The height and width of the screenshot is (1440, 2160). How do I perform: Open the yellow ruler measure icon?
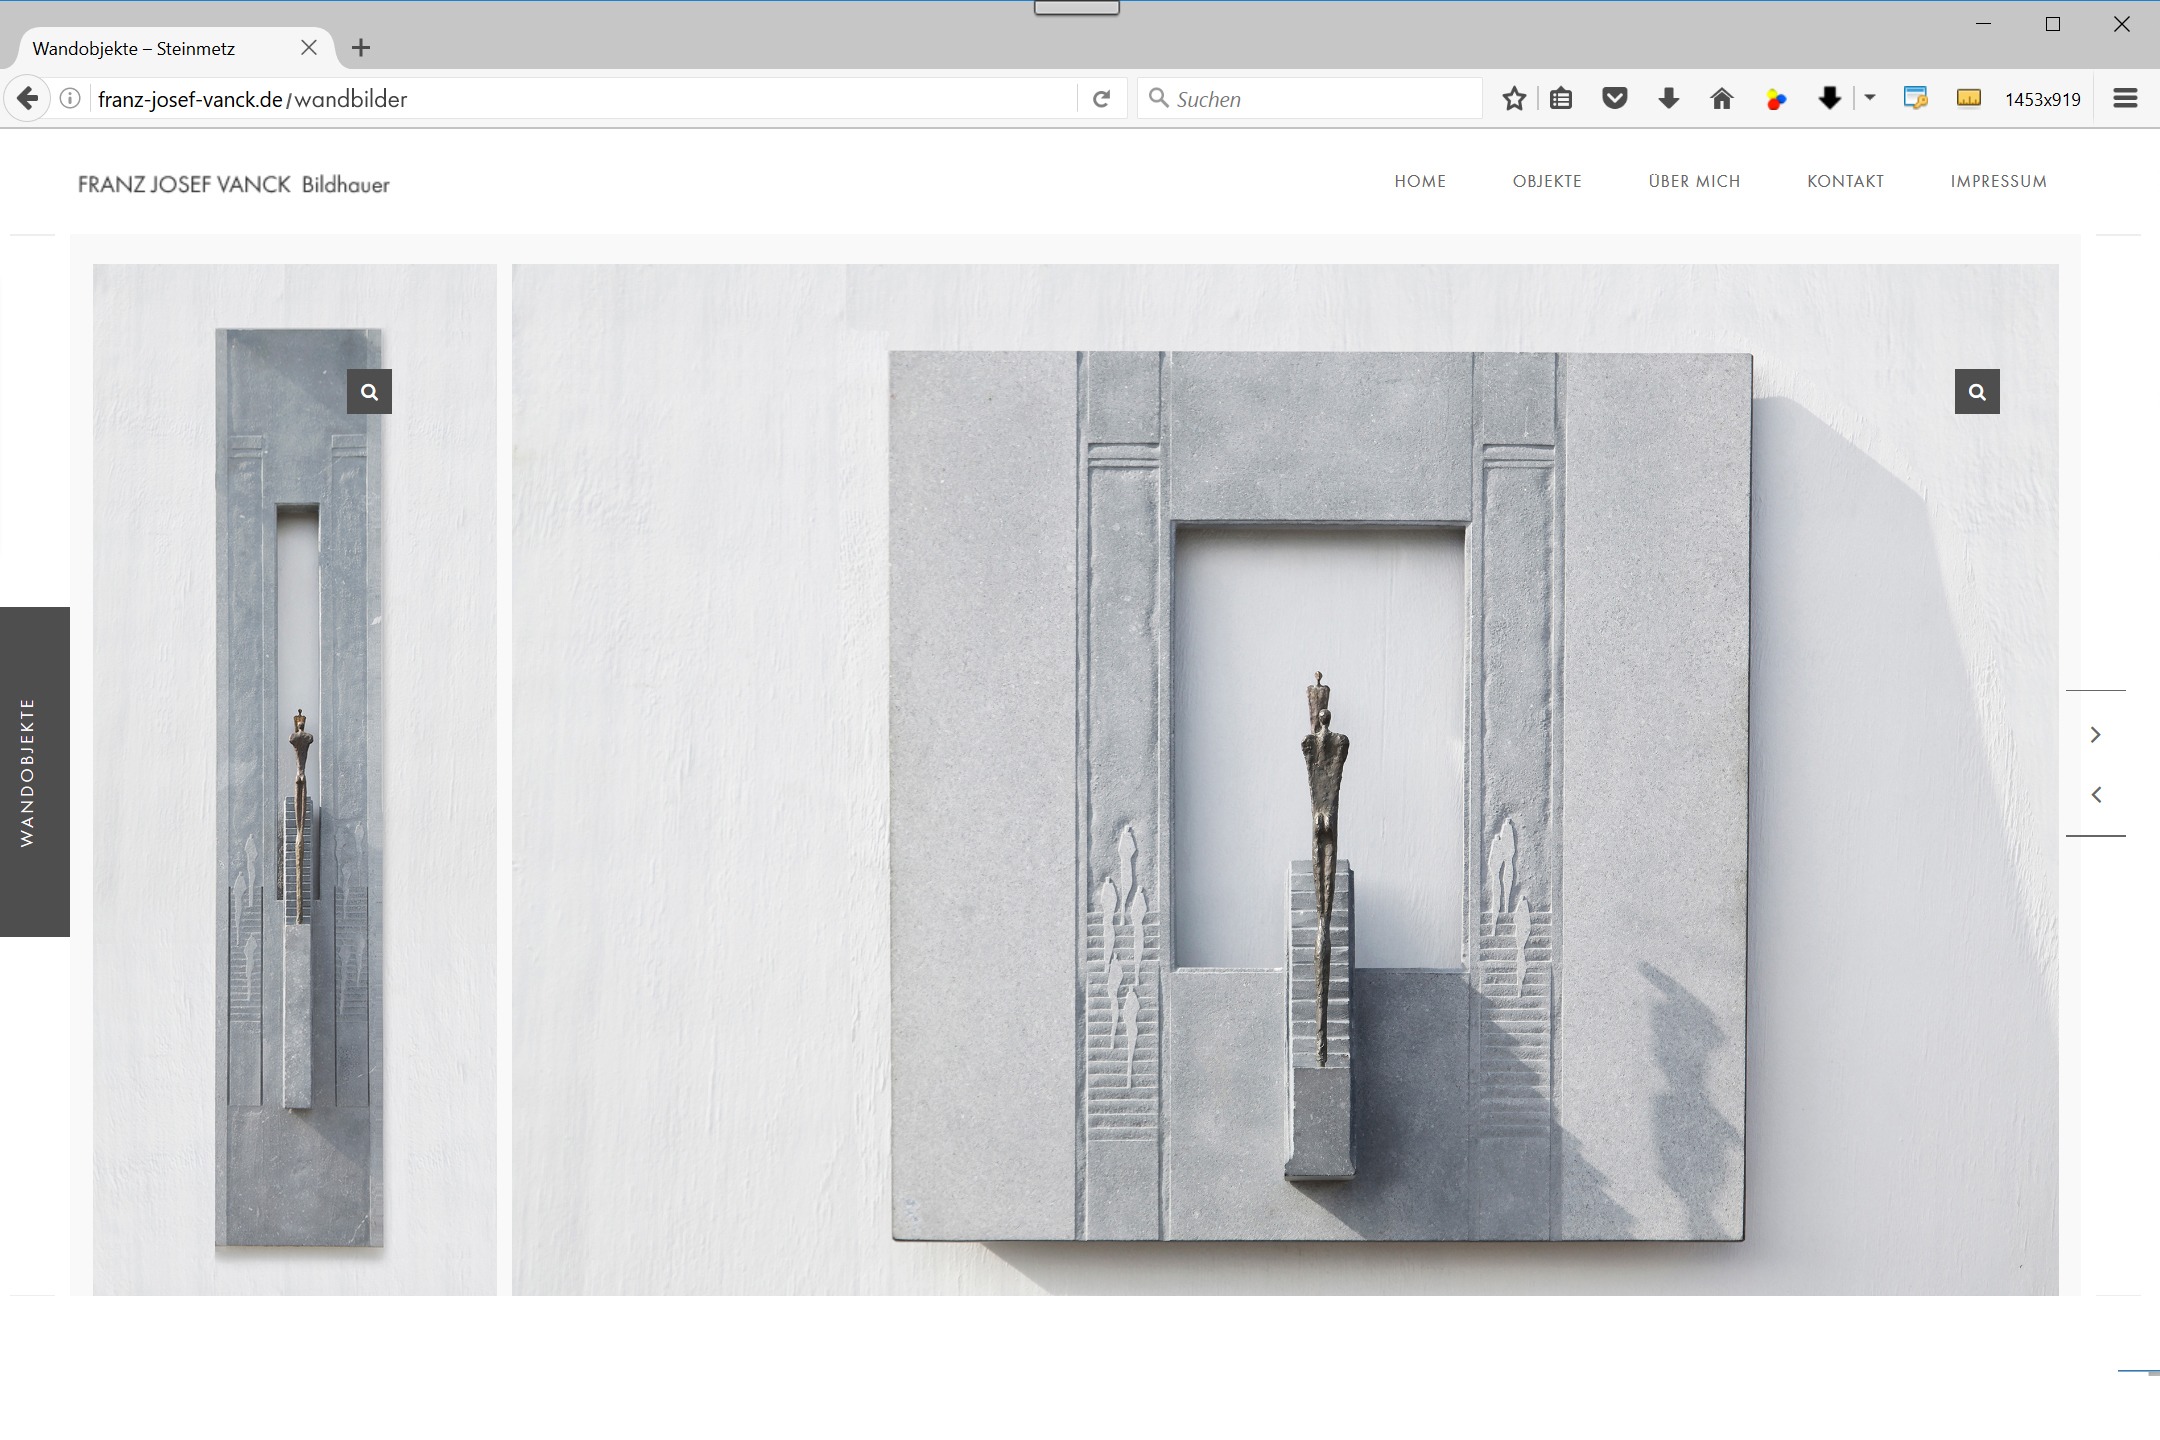(x=1968, y=98)
